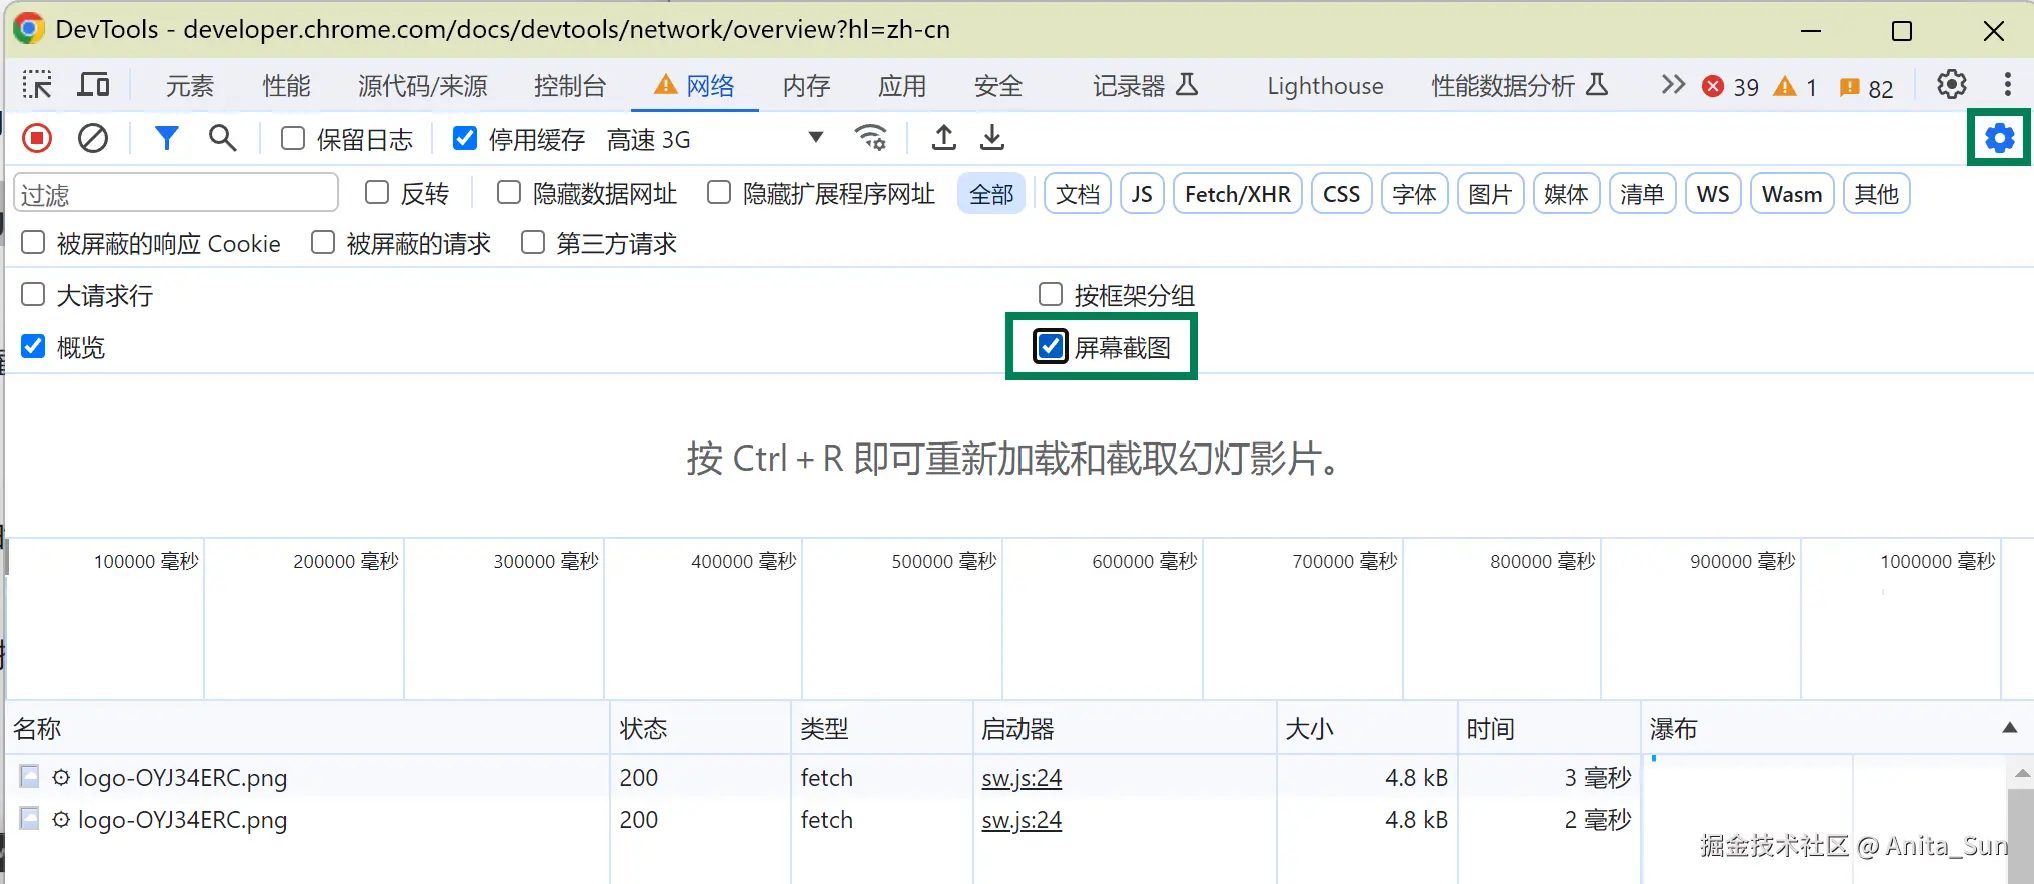Export HAR file with download arrow
2034x884 pixels.
click(991, 138)
